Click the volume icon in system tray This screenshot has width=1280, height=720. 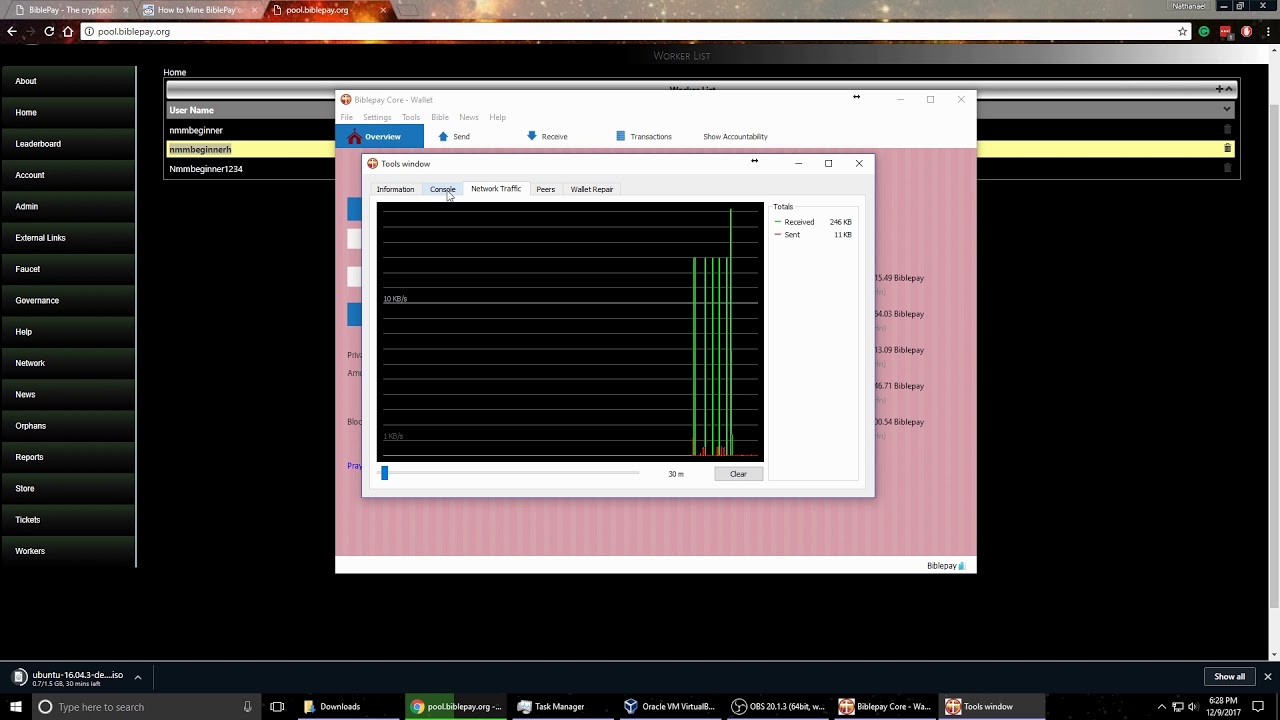(1193, 707)
